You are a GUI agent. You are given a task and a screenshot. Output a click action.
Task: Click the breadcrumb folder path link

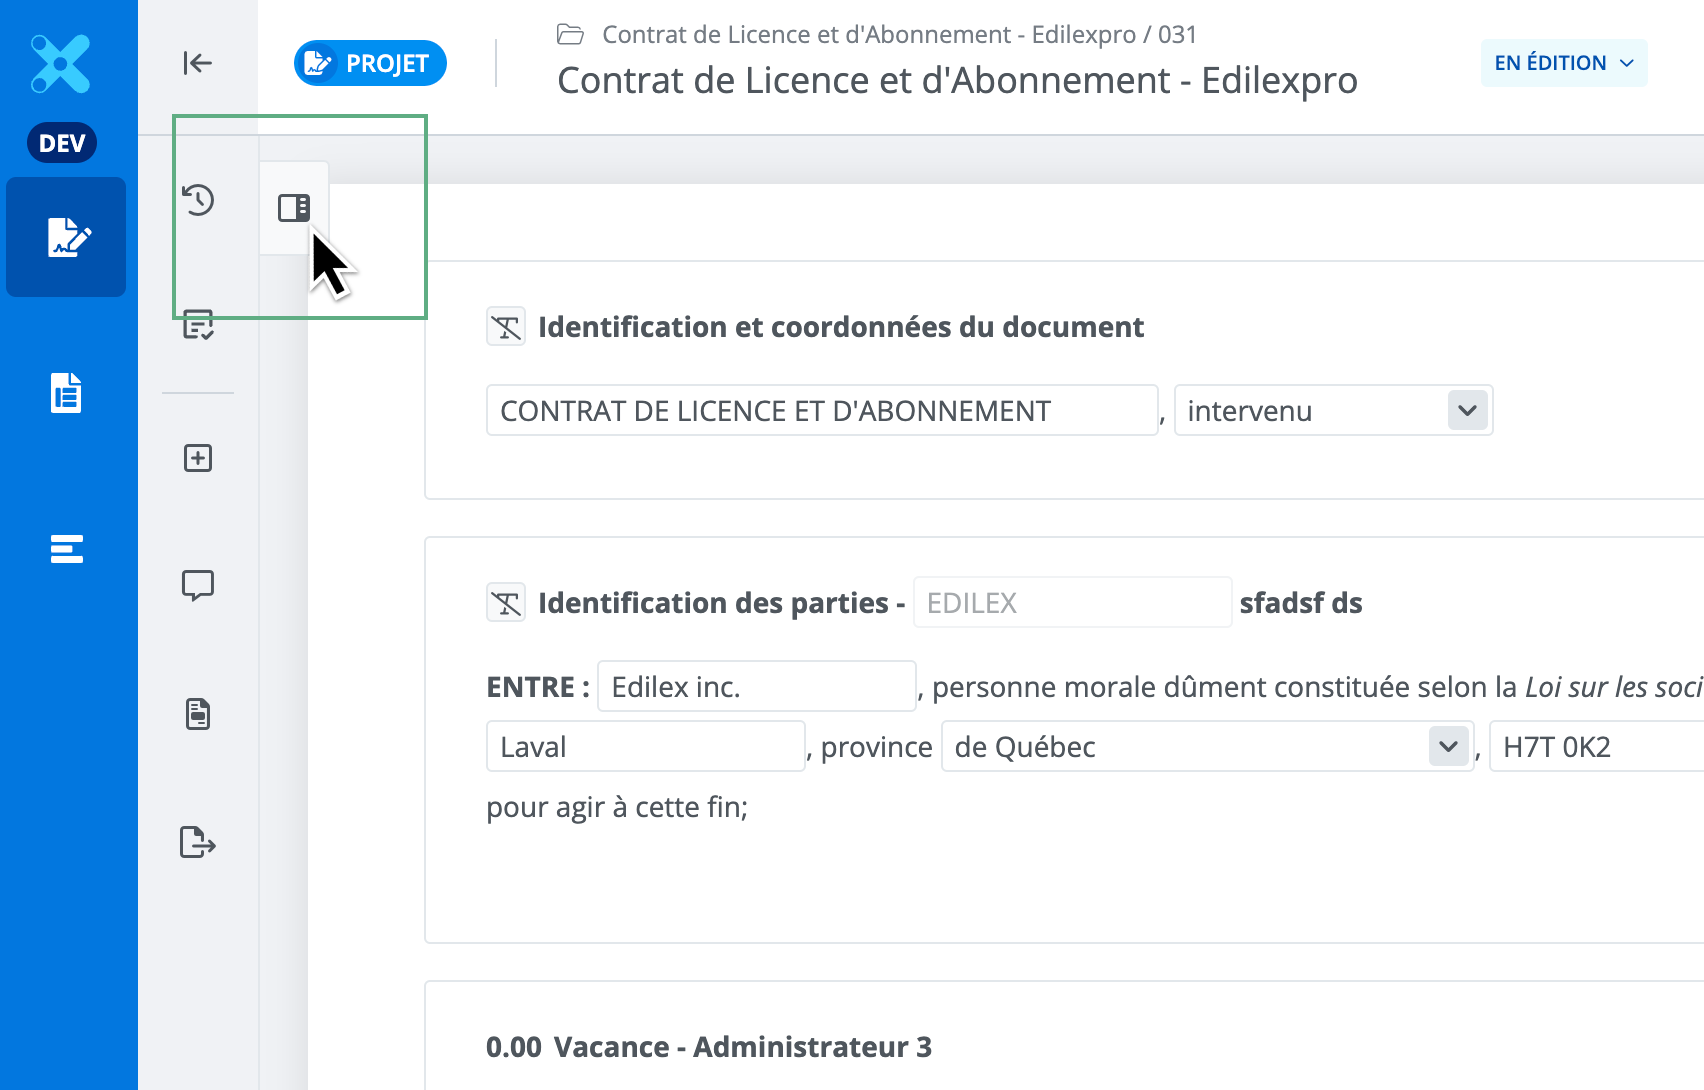point(898,35)
